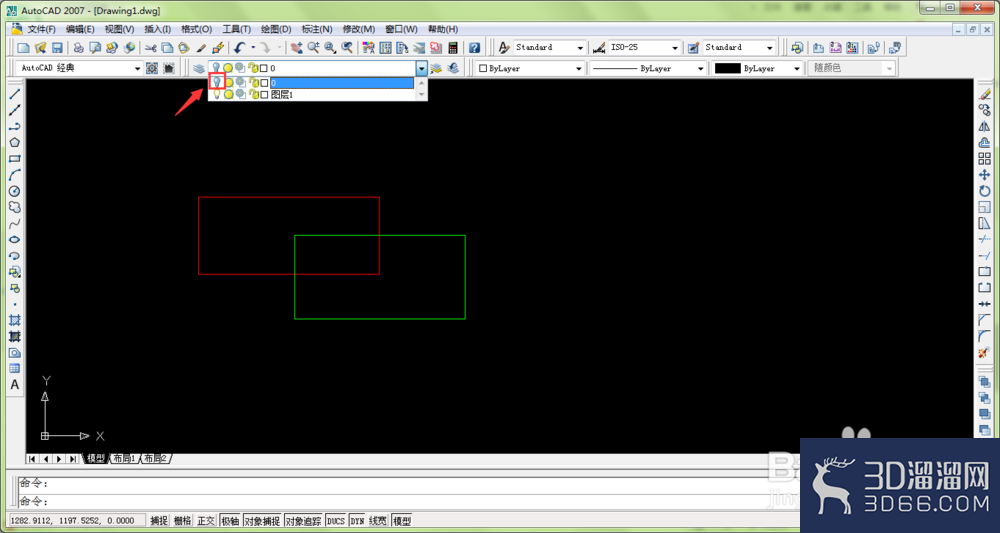
Task: Select the Polygon draw tool
Action: click(15, 142)
